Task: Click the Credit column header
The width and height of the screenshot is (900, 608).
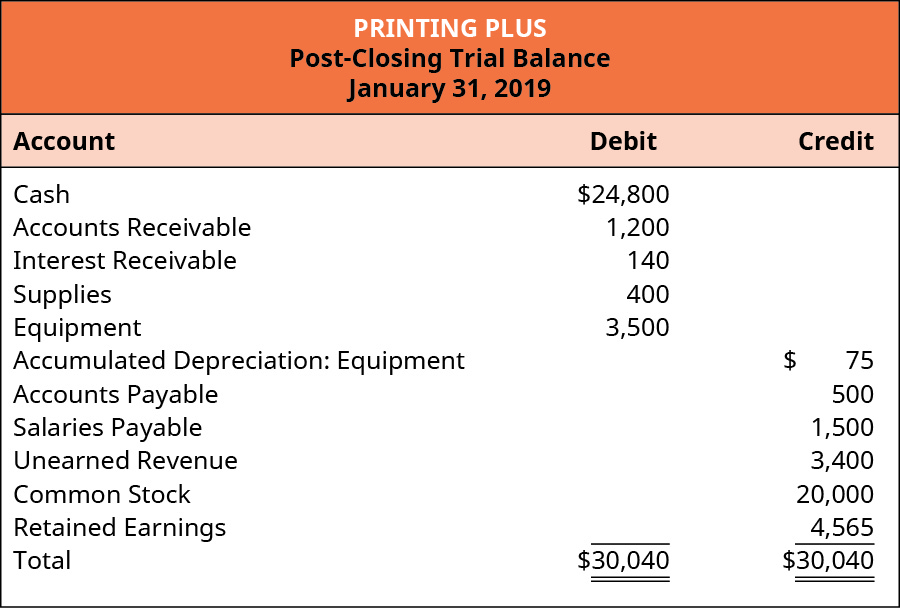Action: click(x=835, y=142)
